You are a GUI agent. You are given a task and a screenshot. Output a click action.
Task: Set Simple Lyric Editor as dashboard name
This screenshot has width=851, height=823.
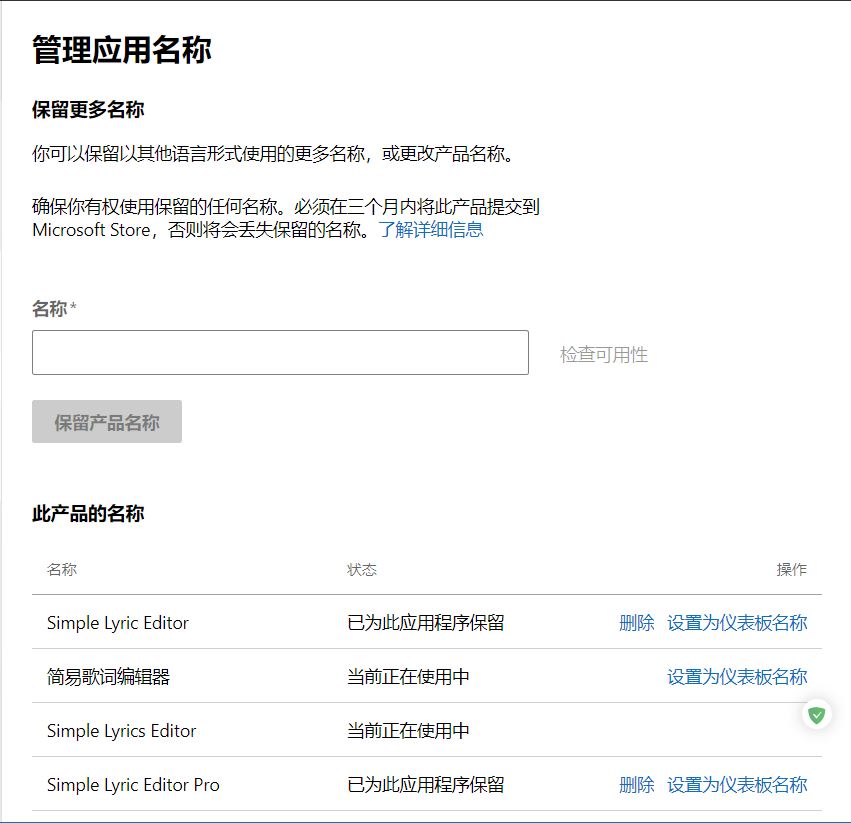[738, 622]
